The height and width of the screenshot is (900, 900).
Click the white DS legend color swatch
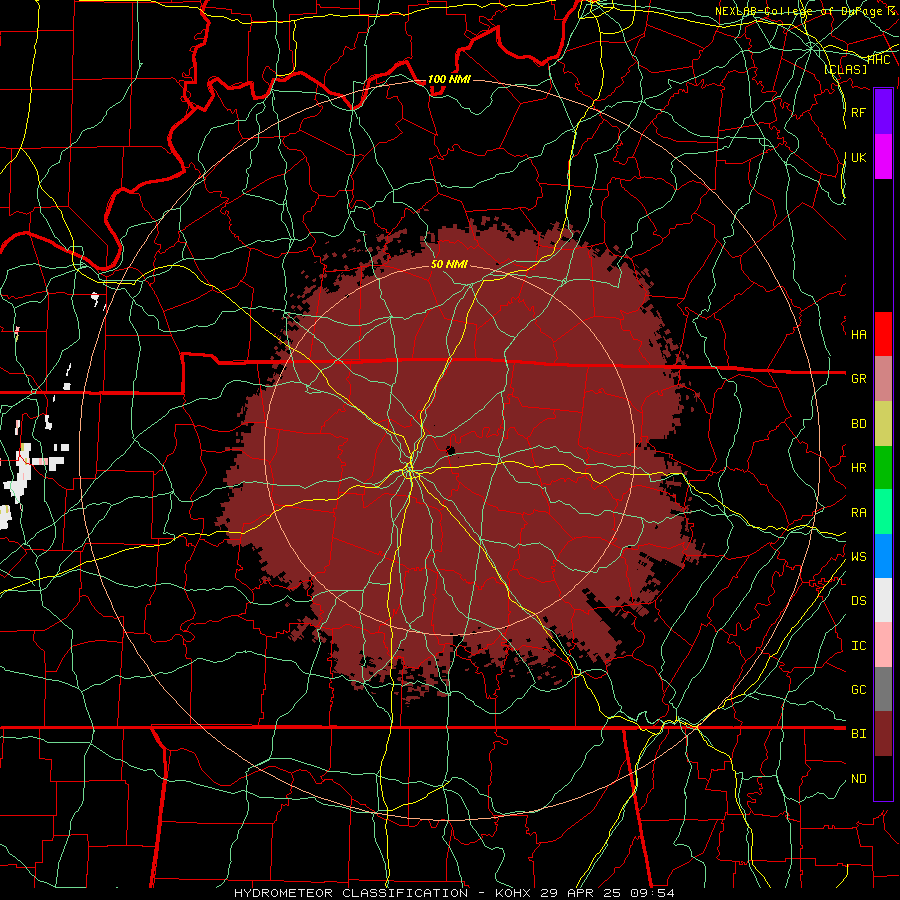(x=883, y=600)
